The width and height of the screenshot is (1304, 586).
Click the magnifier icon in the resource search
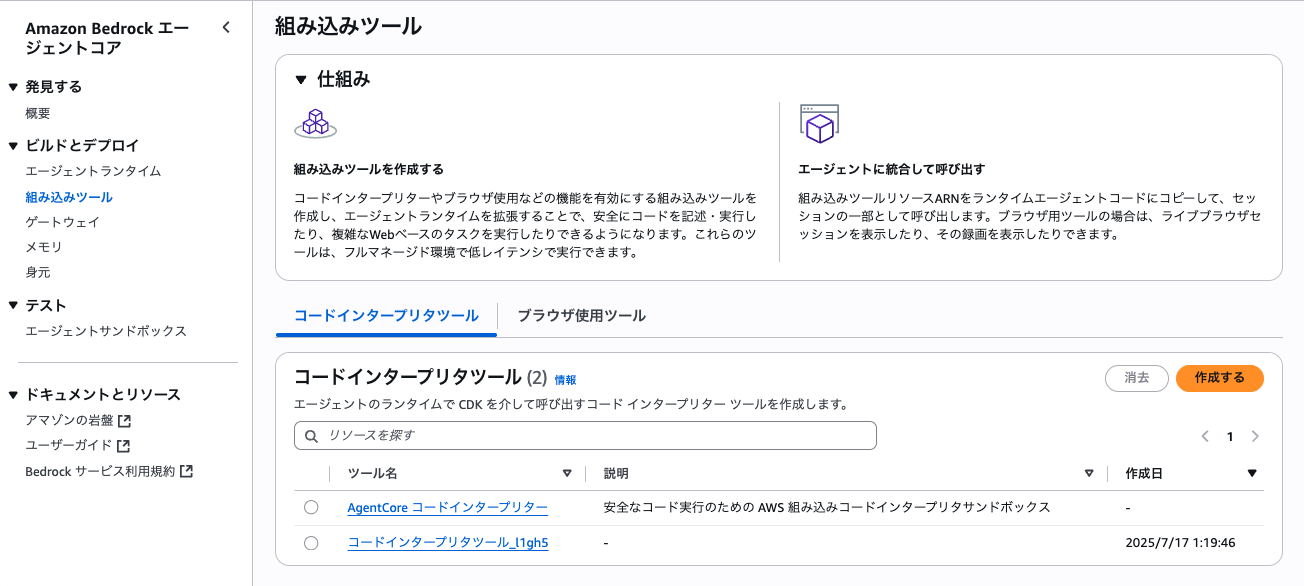pos(311,436)
